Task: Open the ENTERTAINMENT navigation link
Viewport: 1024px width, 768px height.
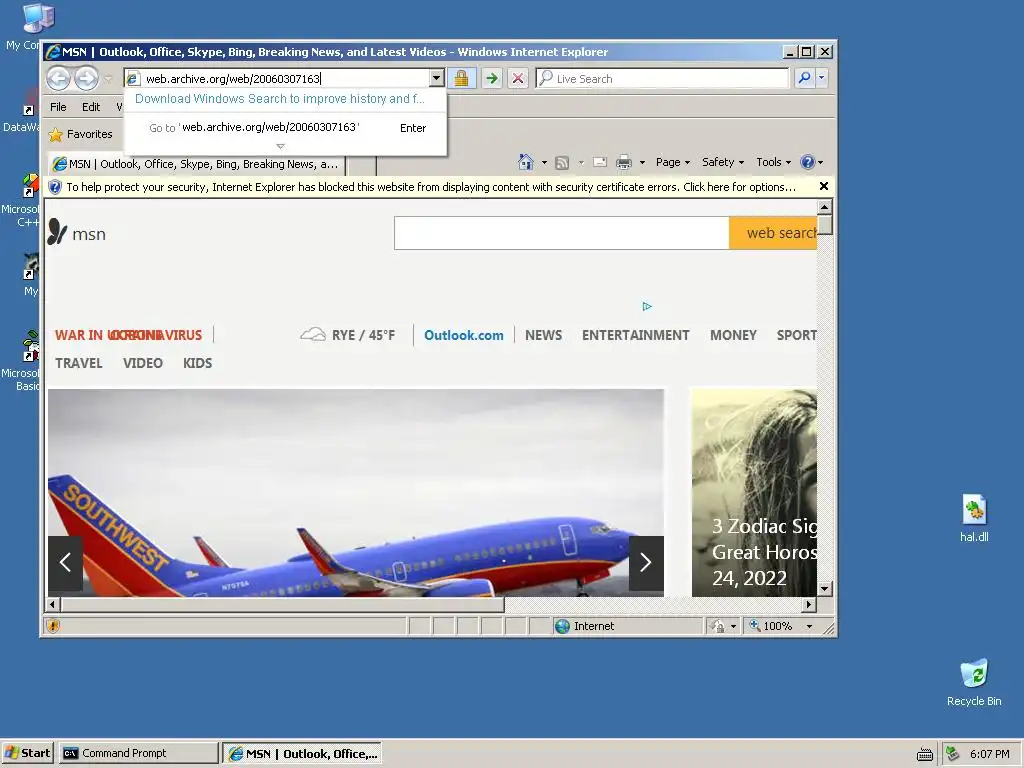Action: [x=635, y=335]
